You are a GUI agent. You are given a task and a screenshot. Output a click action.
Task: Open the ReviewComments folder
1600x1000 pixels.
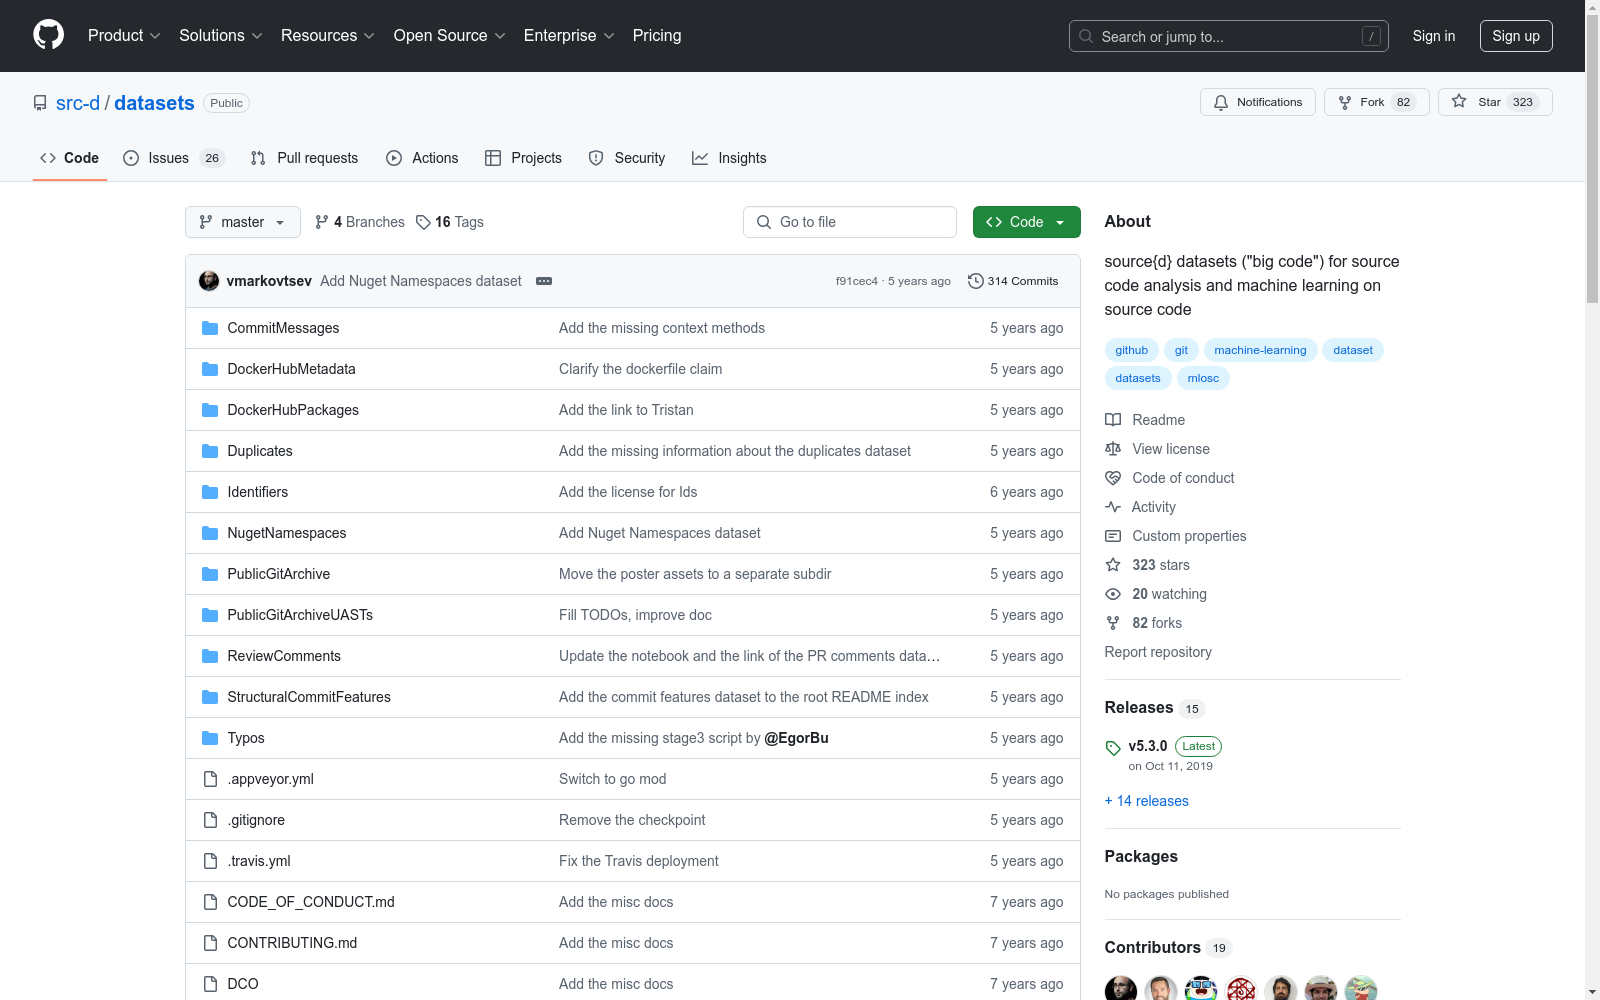(x=284, y=656)
